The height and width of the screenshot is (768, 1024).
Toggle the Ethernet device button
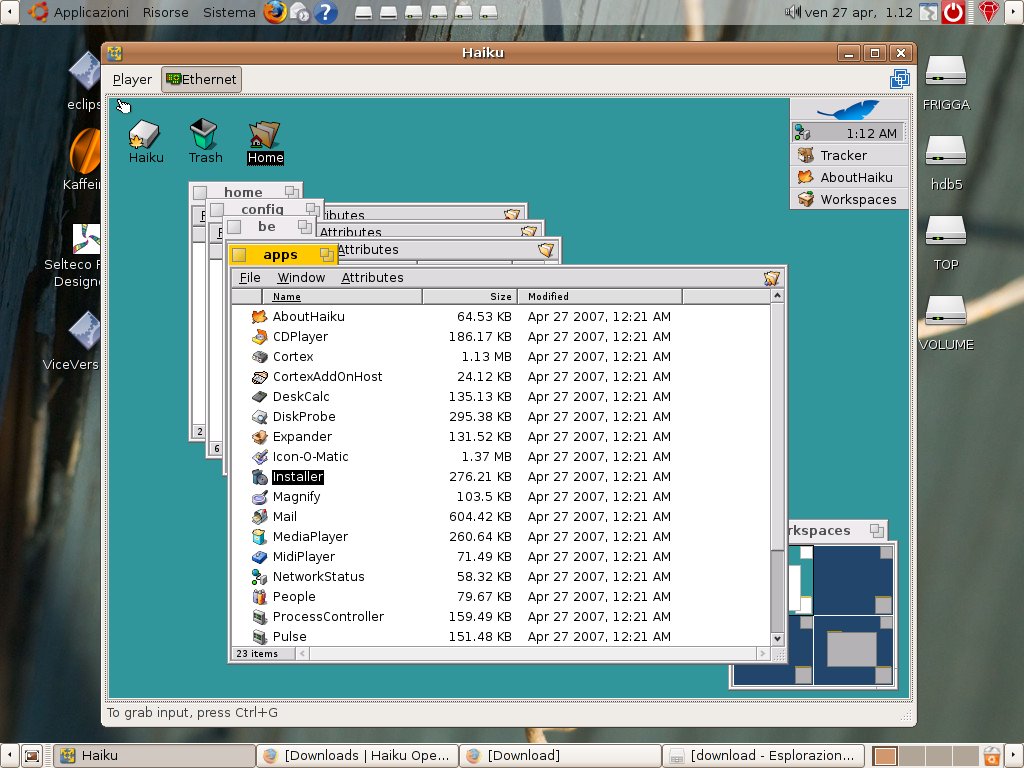click(201, 80)
